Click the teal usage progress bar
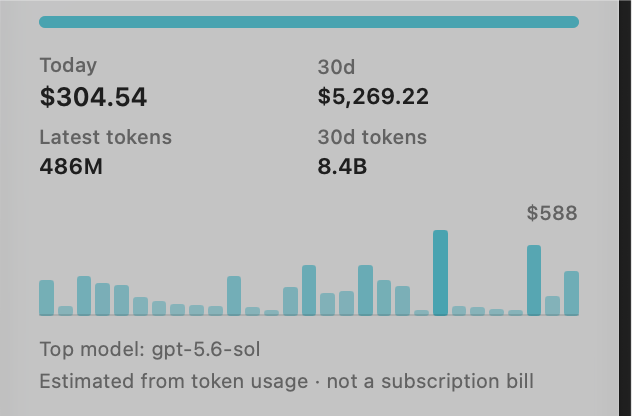632x416 pixels. [309, 22]
